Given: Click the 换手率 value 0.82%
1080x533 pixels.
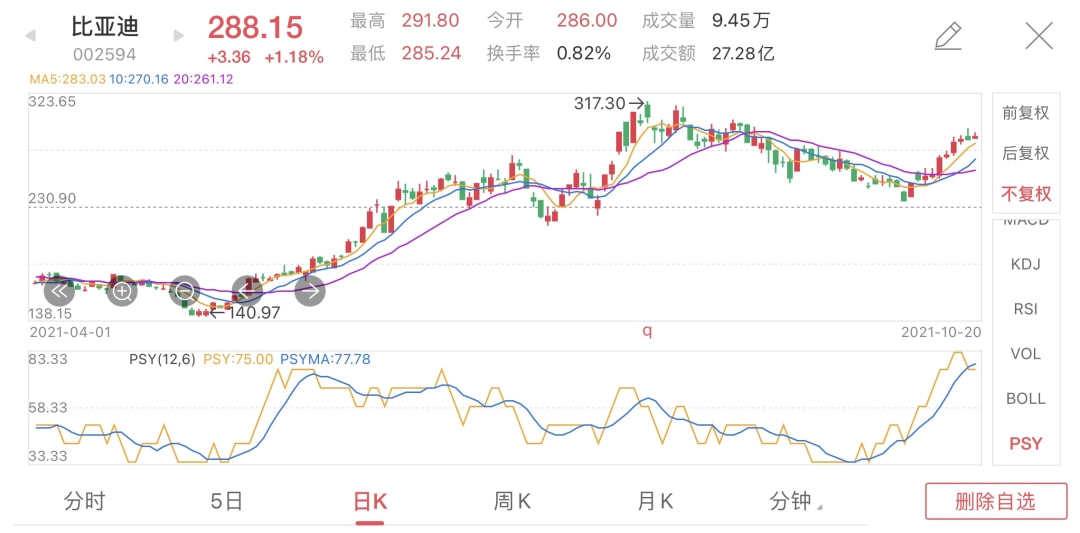Looking at the screenshot, I should 584,53.
